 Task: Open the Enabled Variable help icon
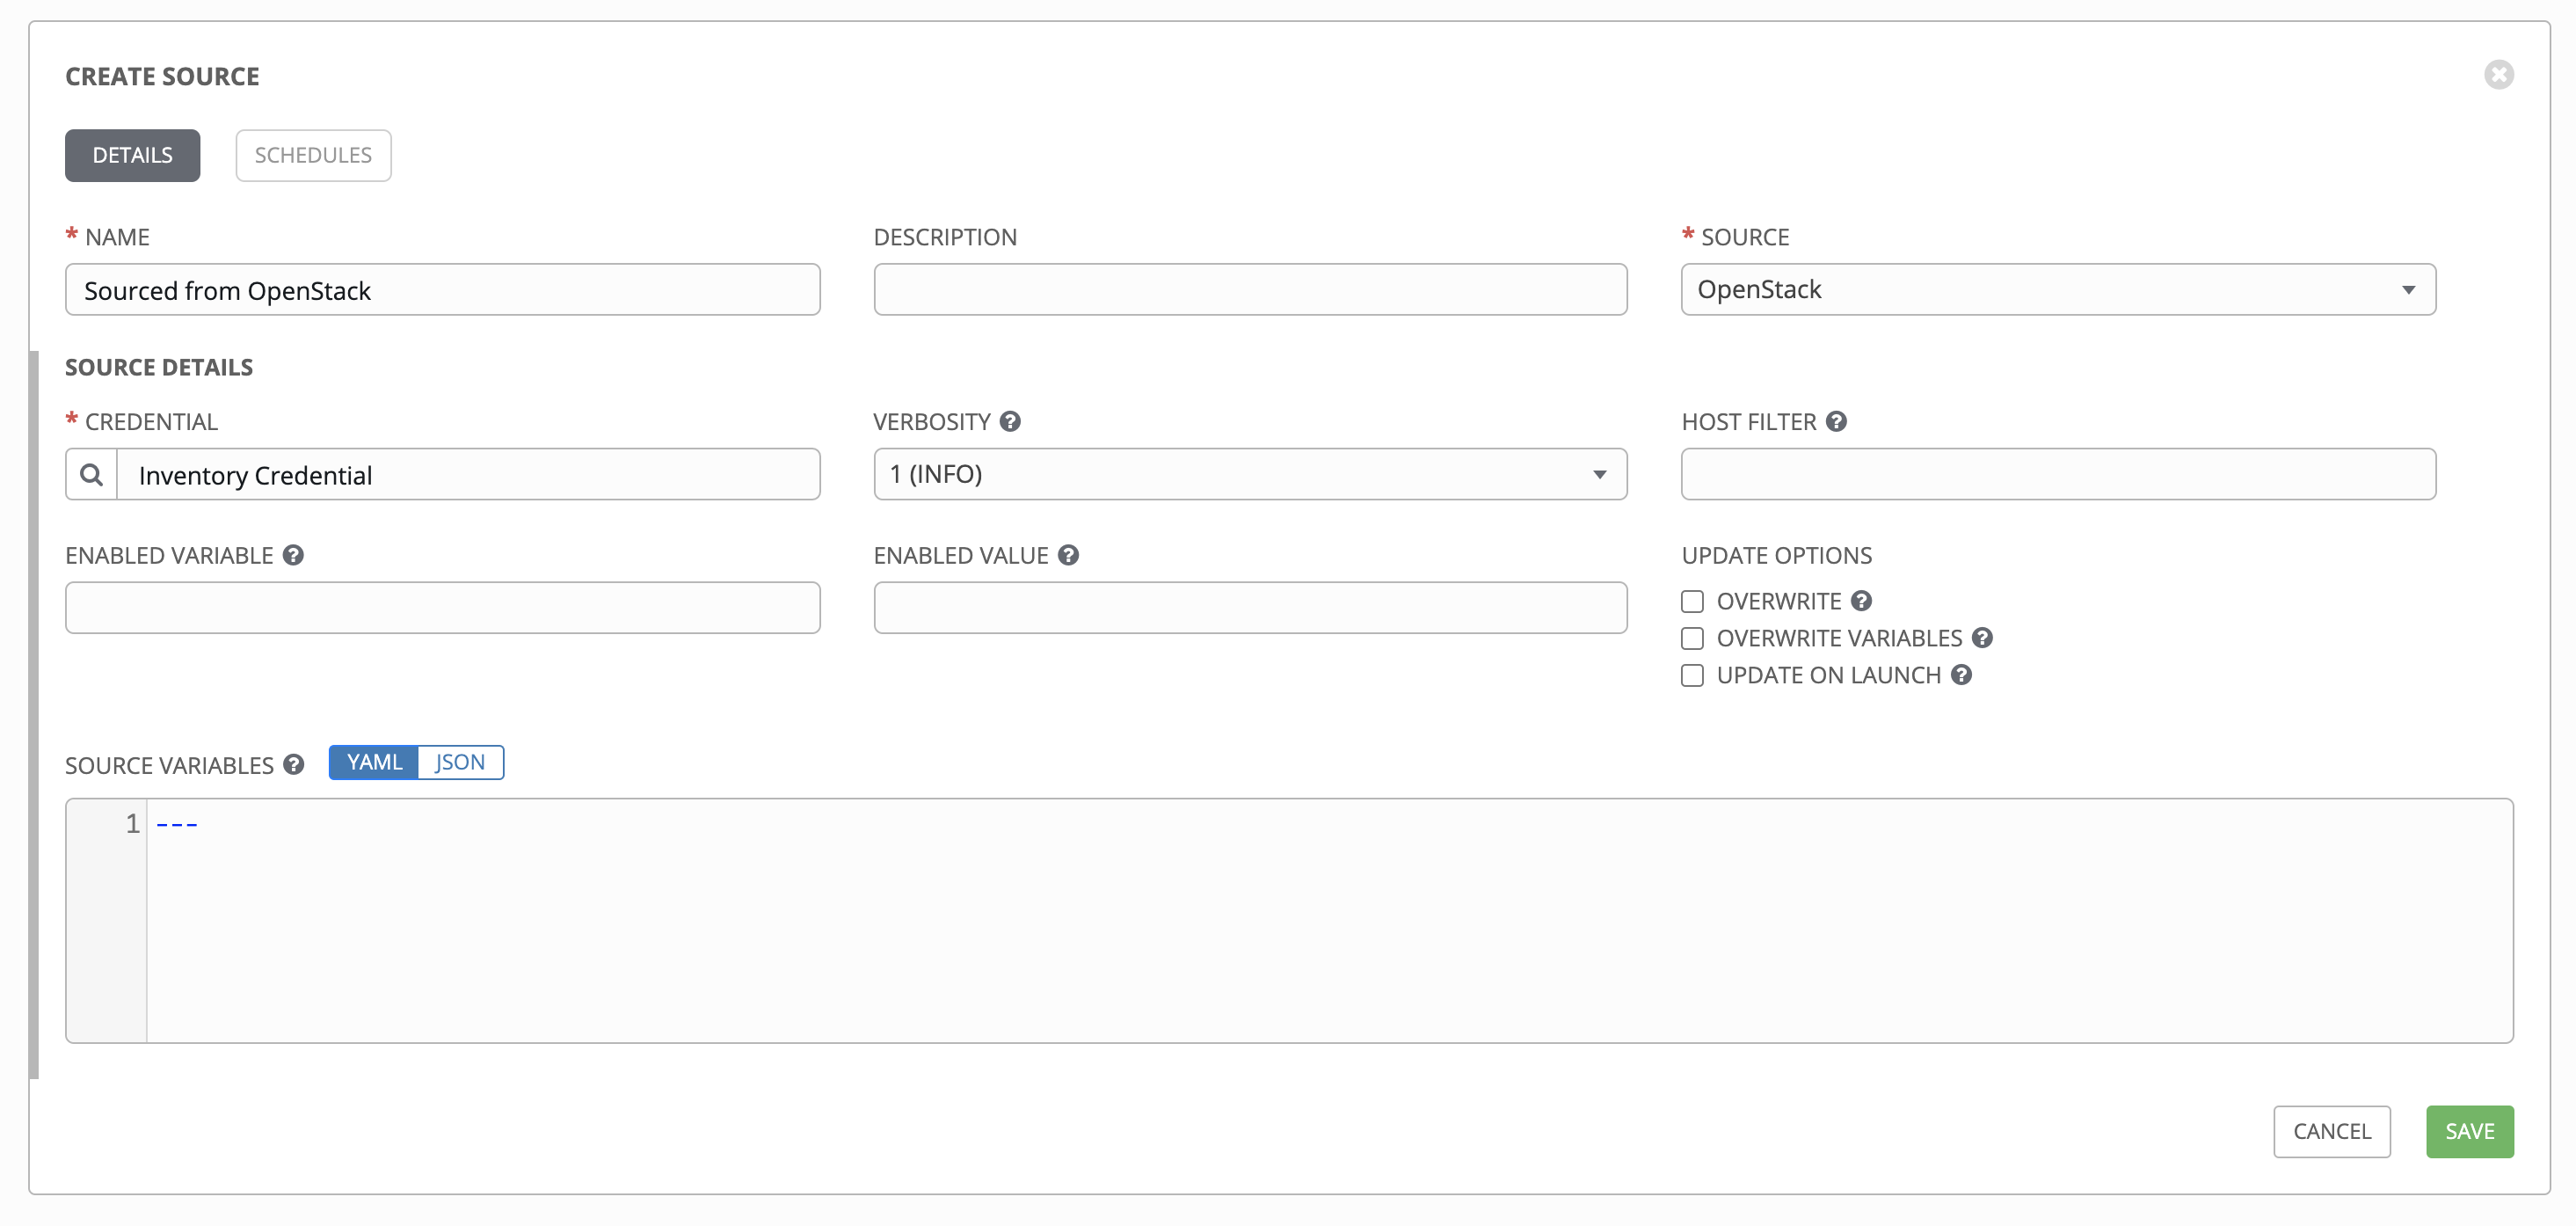(293, 555)
